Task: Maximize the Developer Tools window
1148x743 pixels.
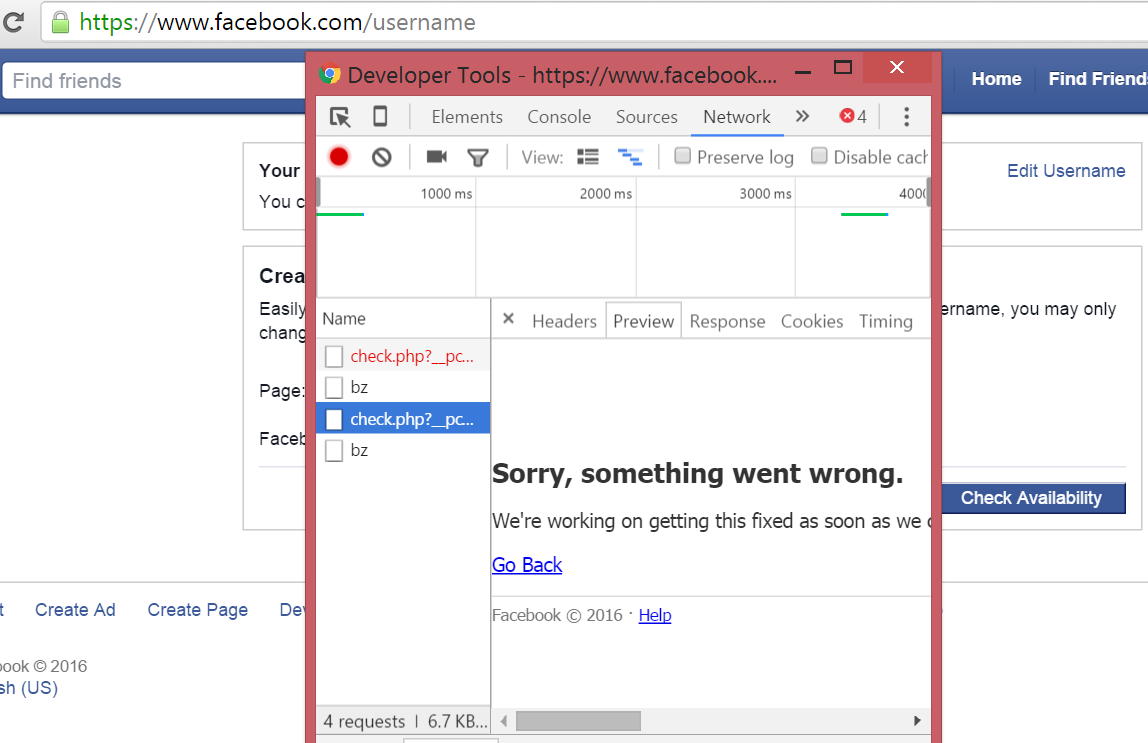Action: [x=843, y=68]
